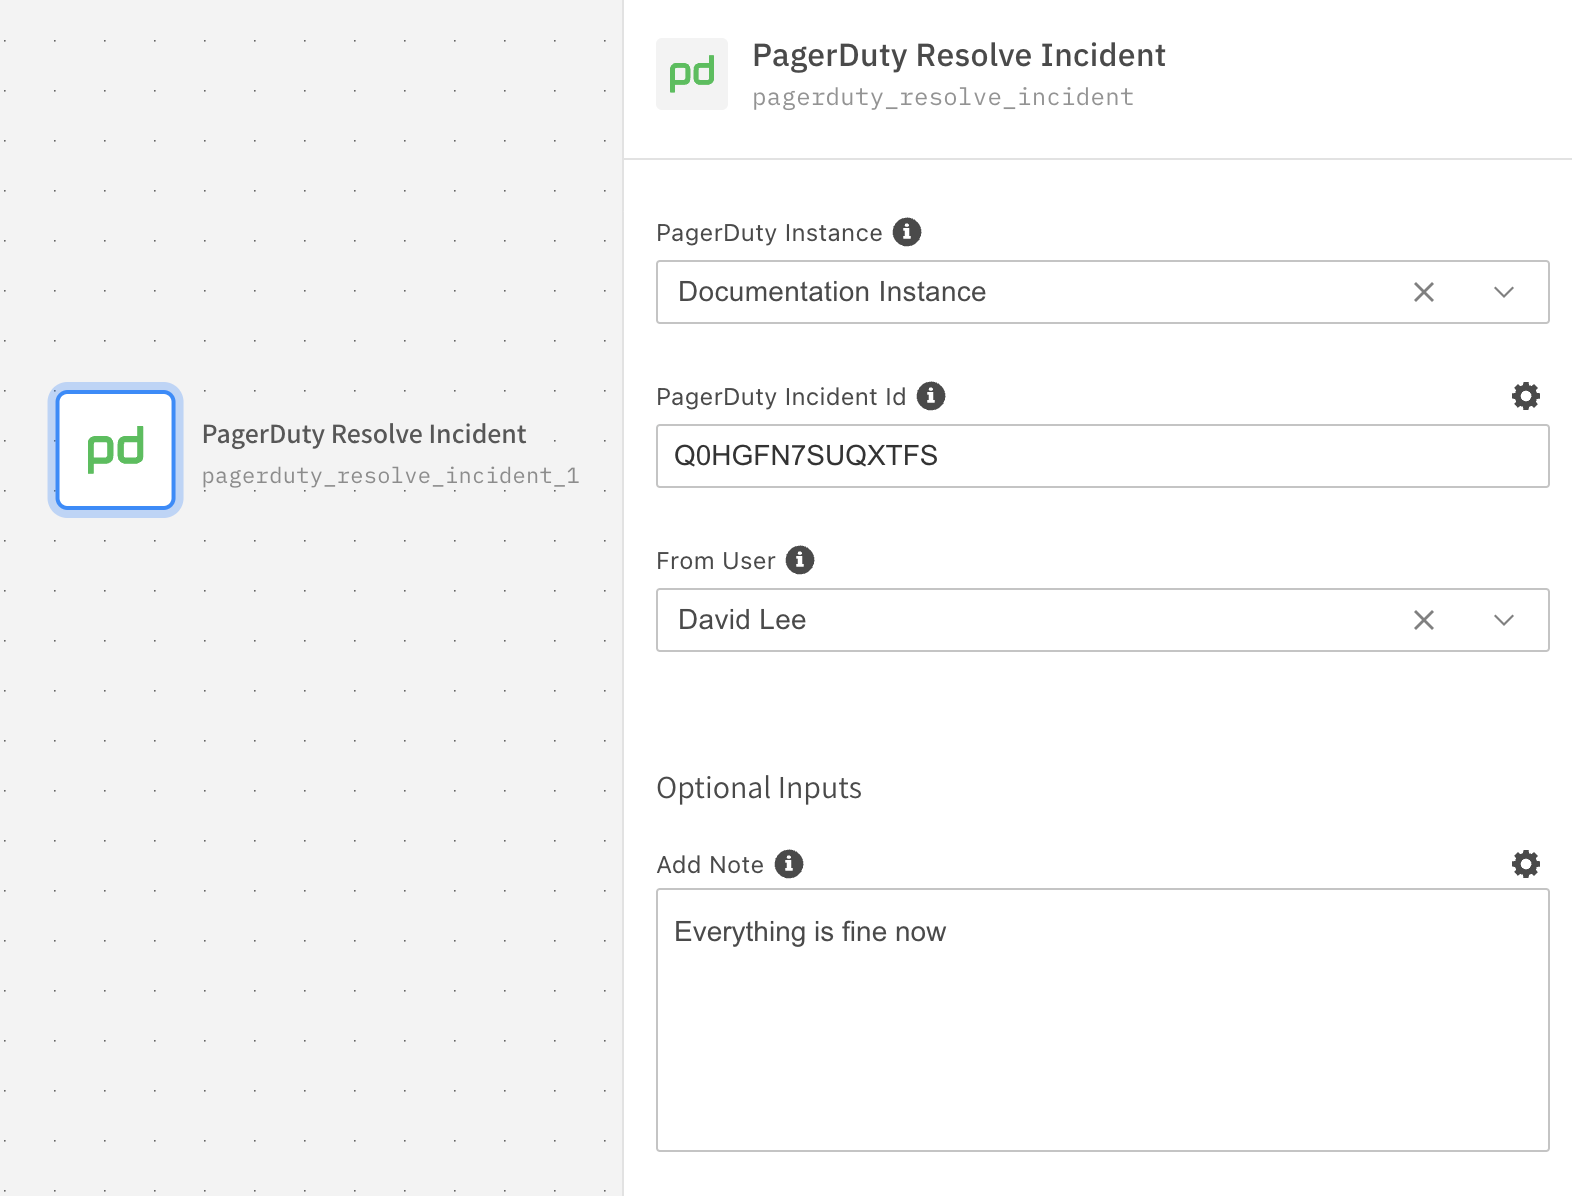Select the PagerDuty Resolve Incident node label

click(364, 434)
